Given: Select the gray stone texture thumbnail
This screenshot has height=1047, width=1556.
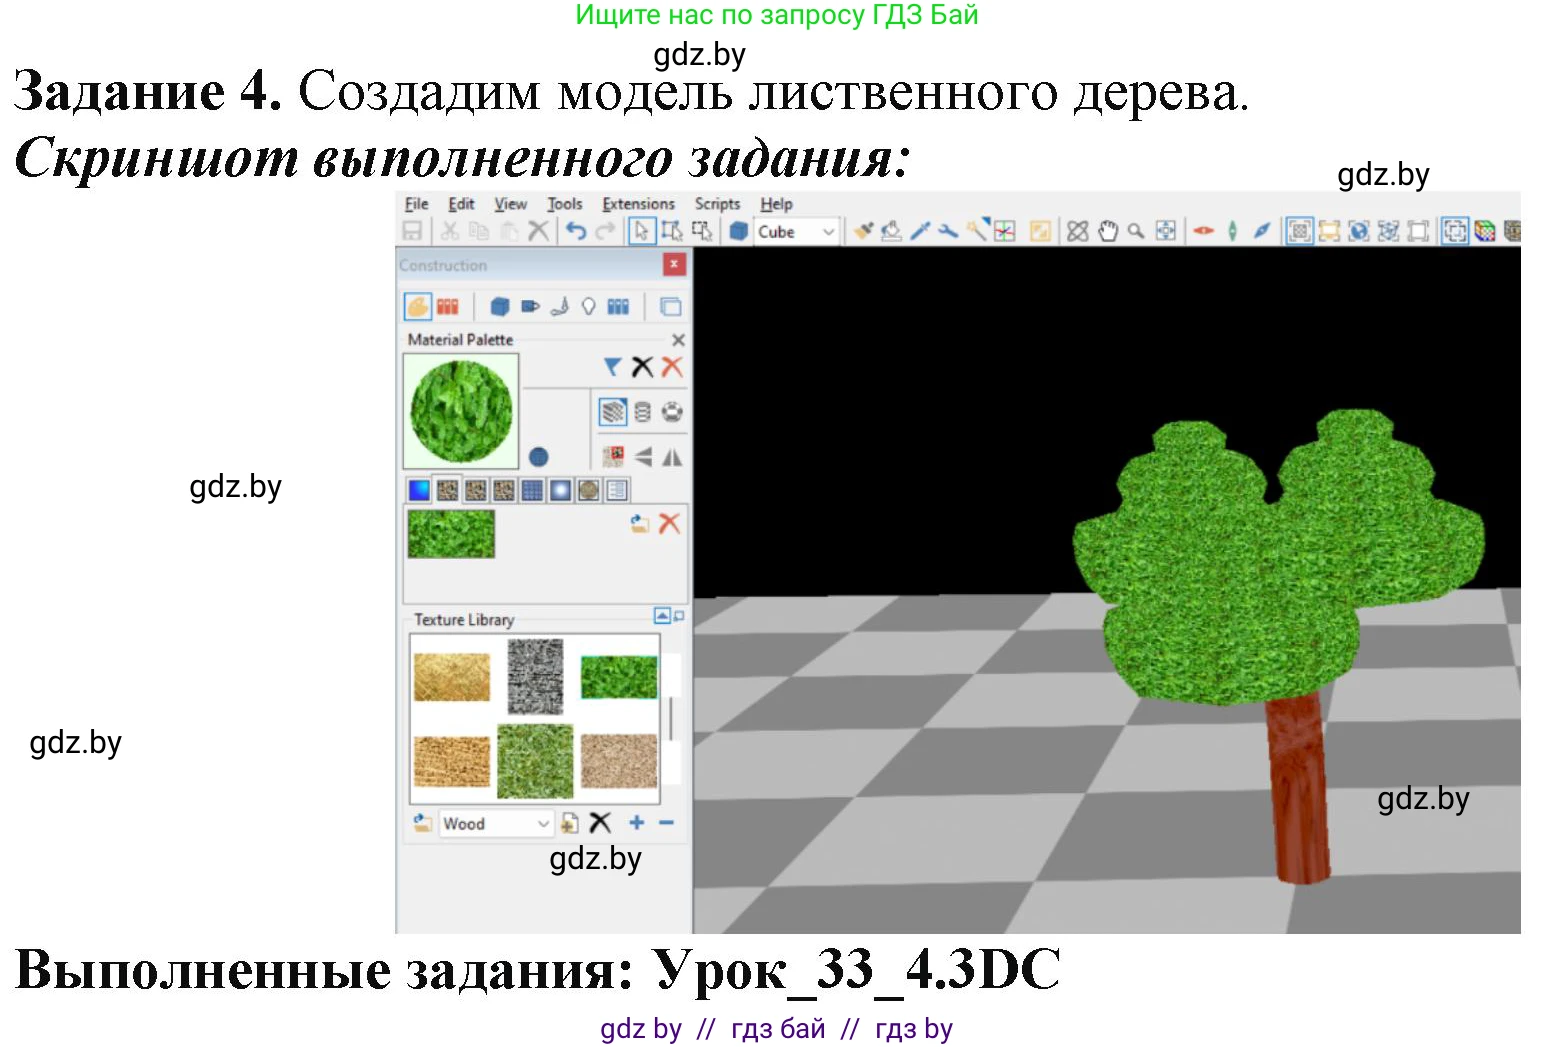Looking at the screenshot, I should pos(535,677).
